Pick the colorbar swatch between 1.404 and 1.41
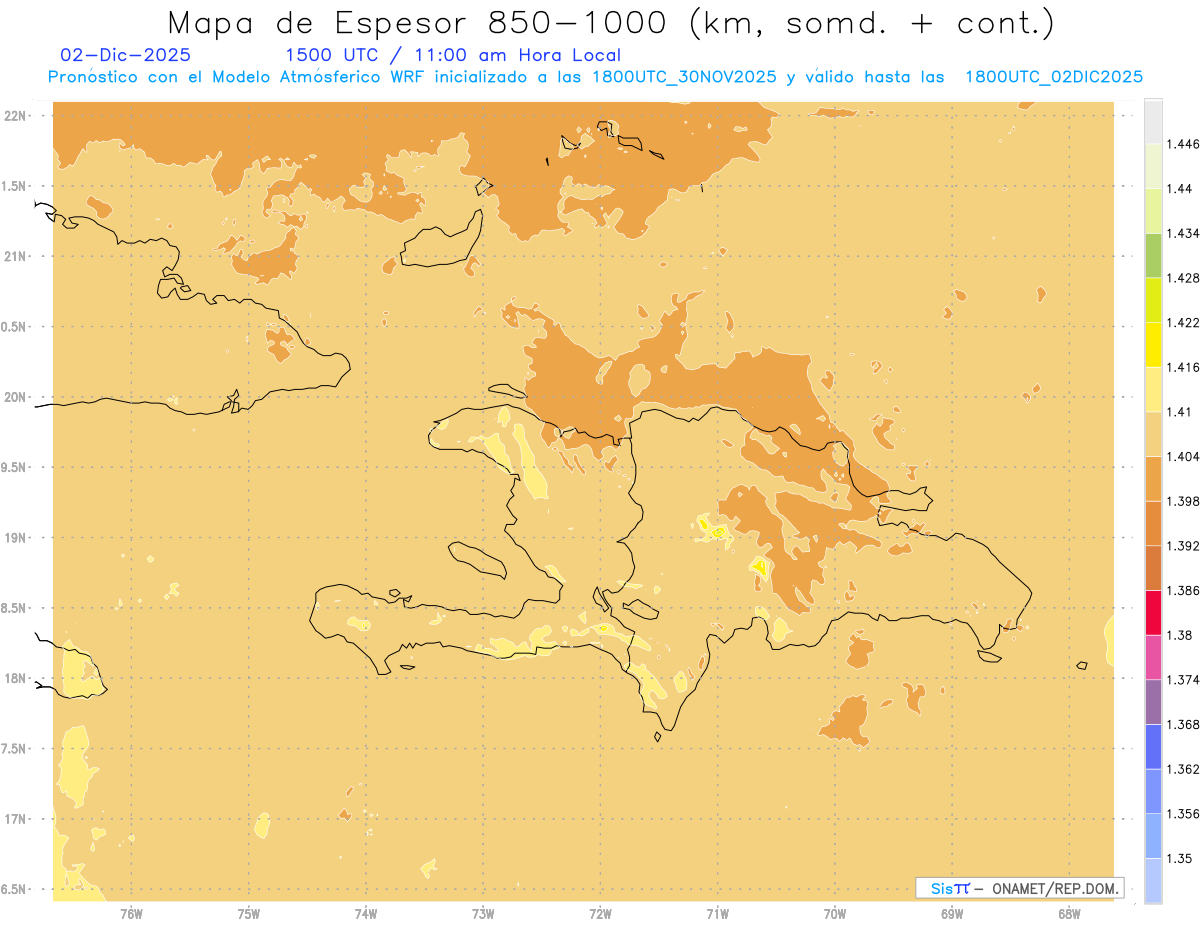 1153,434
